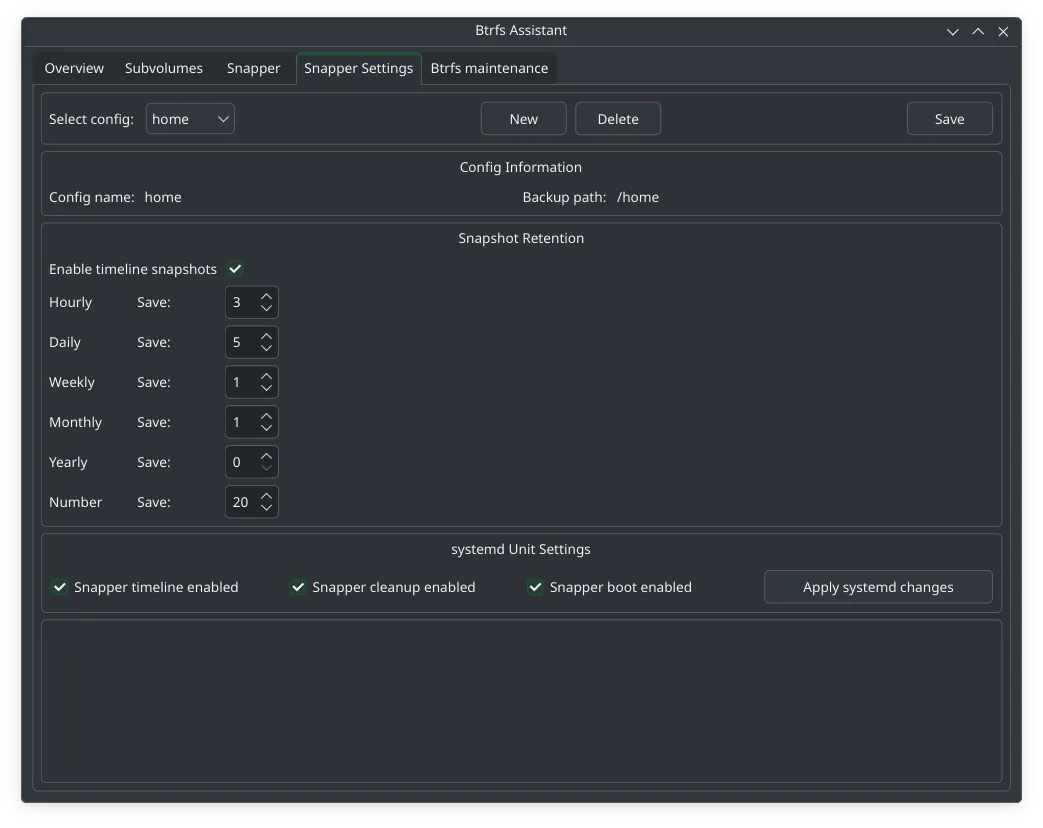Maximize the Btrfs Assistant window
1043x828 pixels.
[978, 31]
